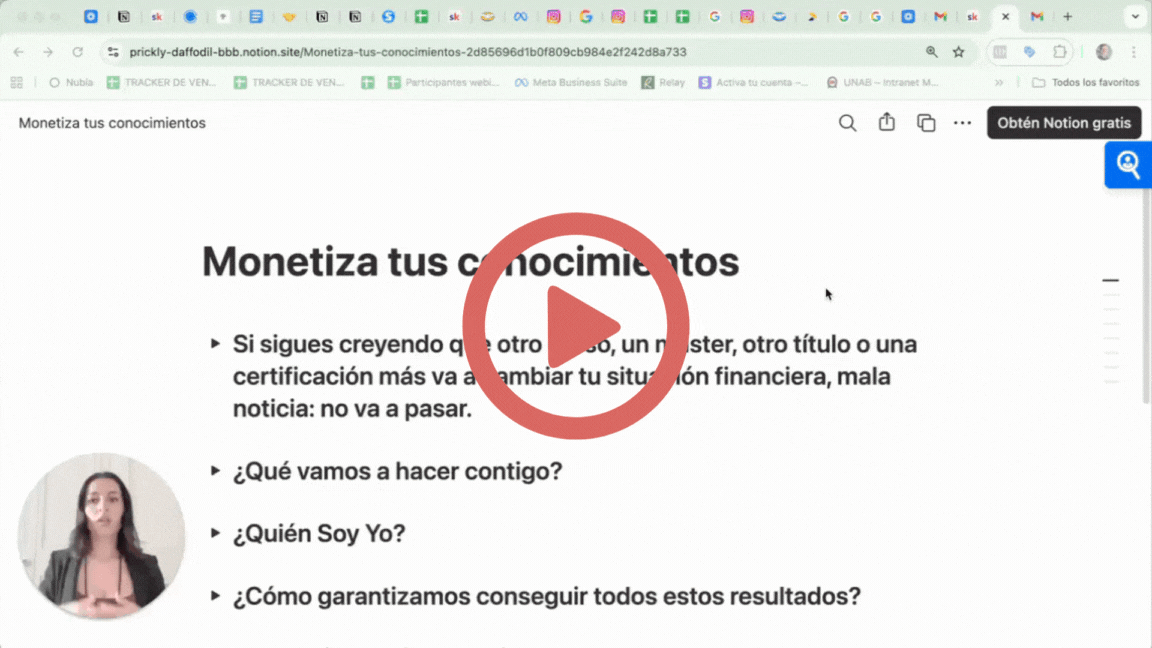Viewport: 1152px width, 648px height.
Task: Open the Relay bookmark
Action: coord(663,82)
